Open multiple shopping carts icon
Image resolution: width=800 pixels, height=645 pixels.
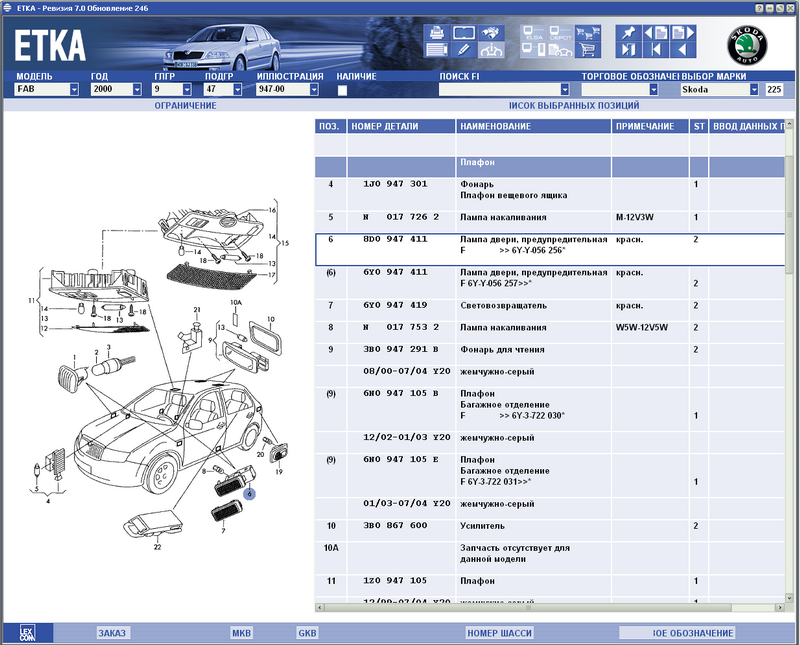tap(588, 33)
